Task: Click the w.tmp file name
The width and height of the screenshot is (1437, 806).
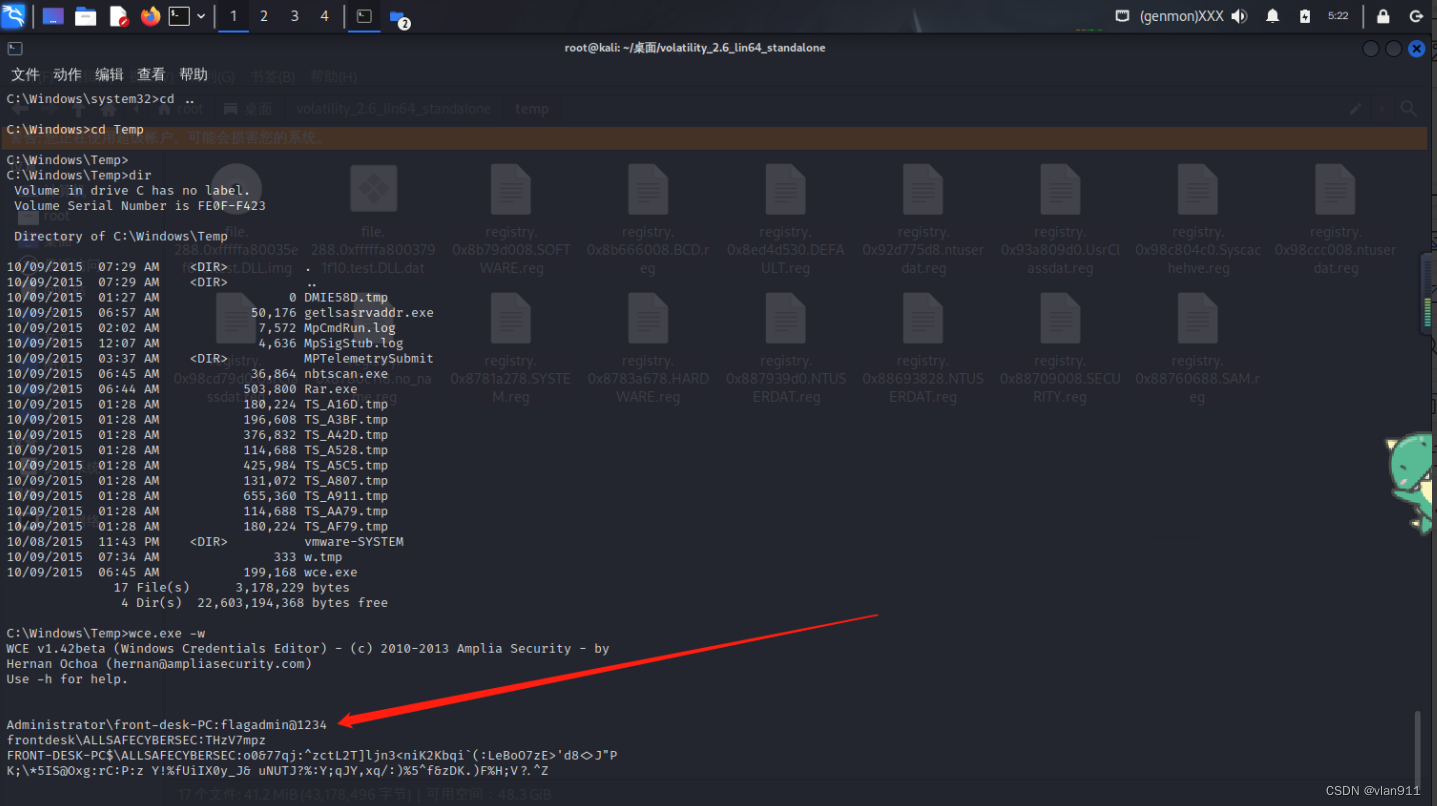Action: 323,557
